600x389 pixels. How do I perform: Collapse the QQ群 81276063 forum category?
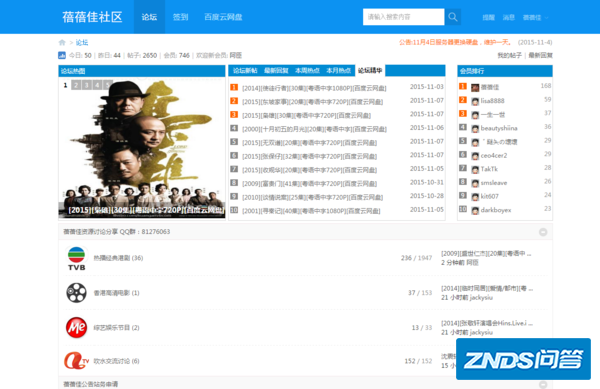(x=543, y=232)
